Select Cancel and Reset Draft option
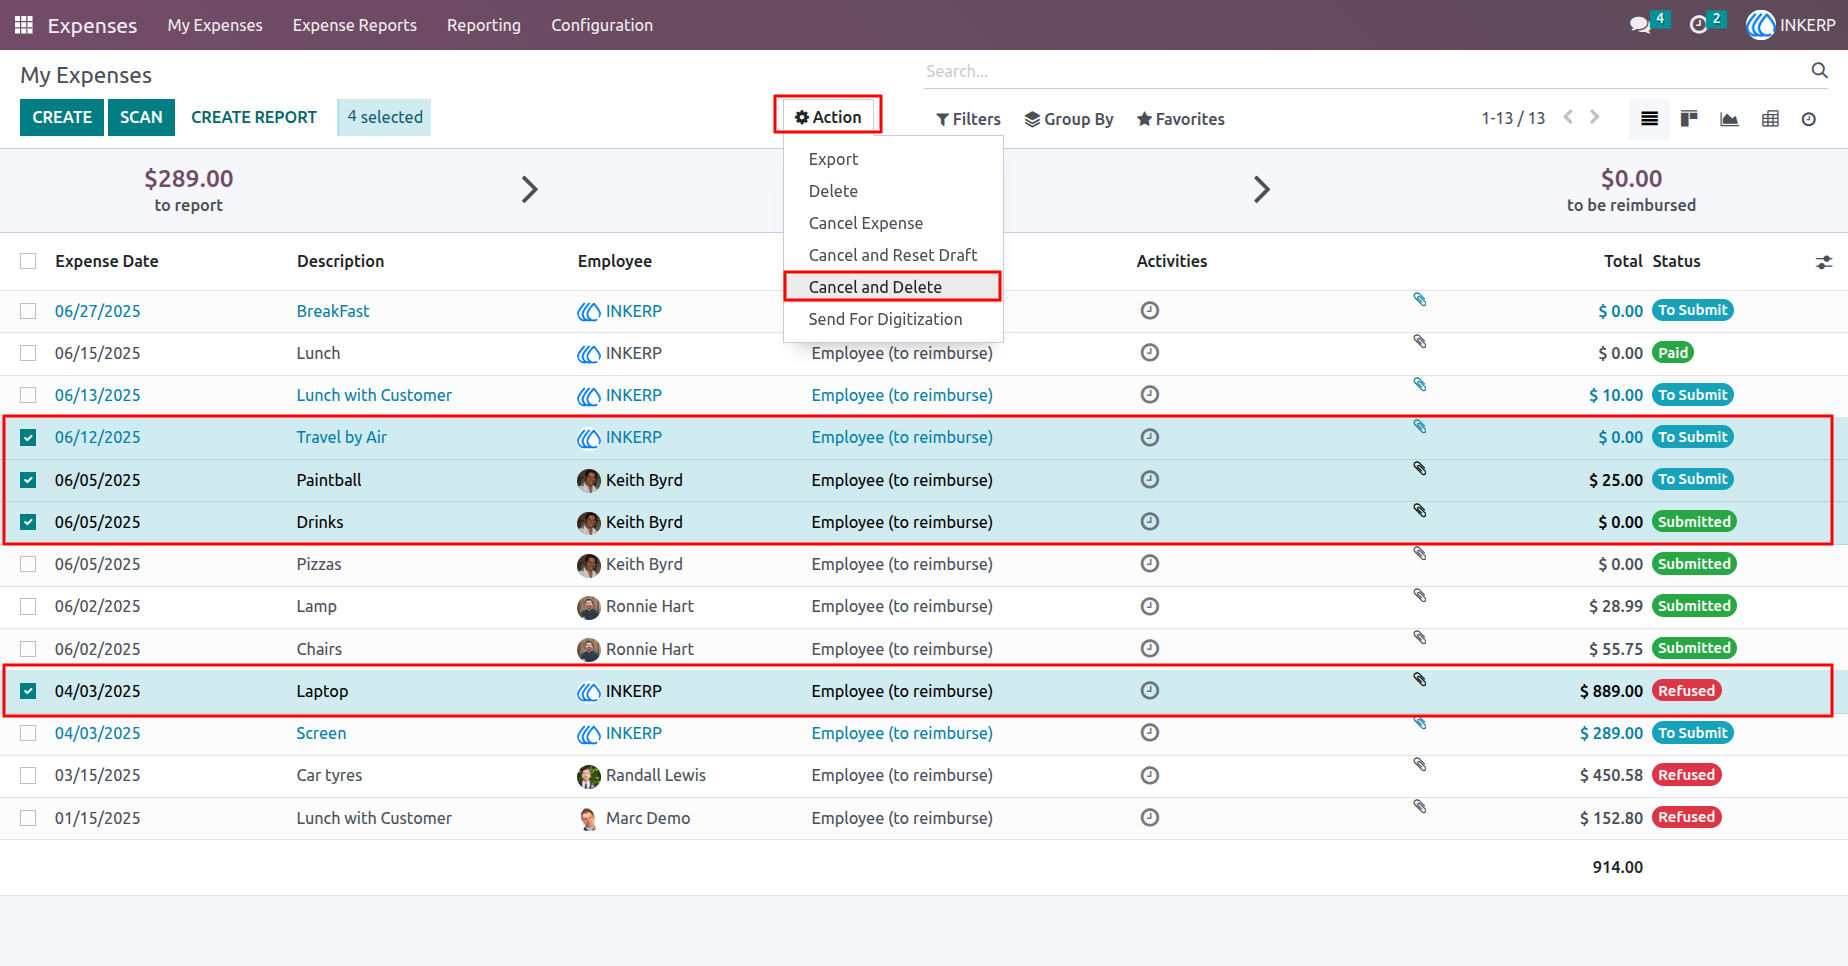Image resolution: width=1848 pixels, height=966 pixels. (892, 255)
